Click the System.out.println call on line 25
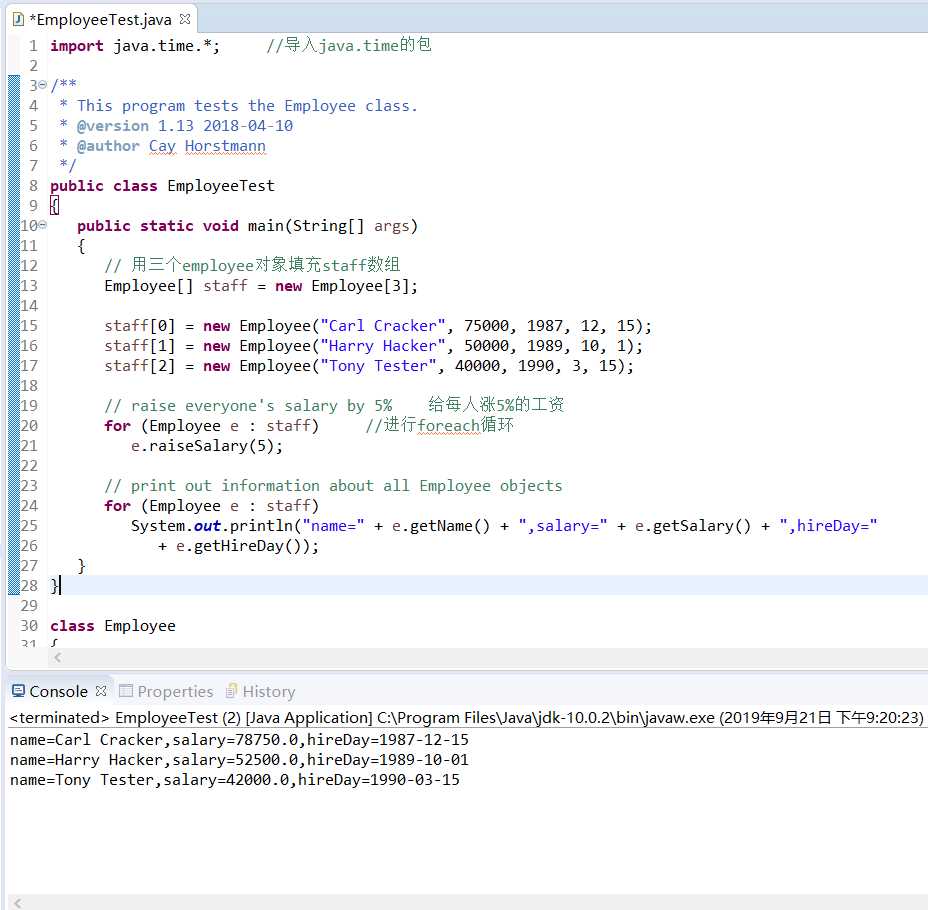 tap(504, 526)
